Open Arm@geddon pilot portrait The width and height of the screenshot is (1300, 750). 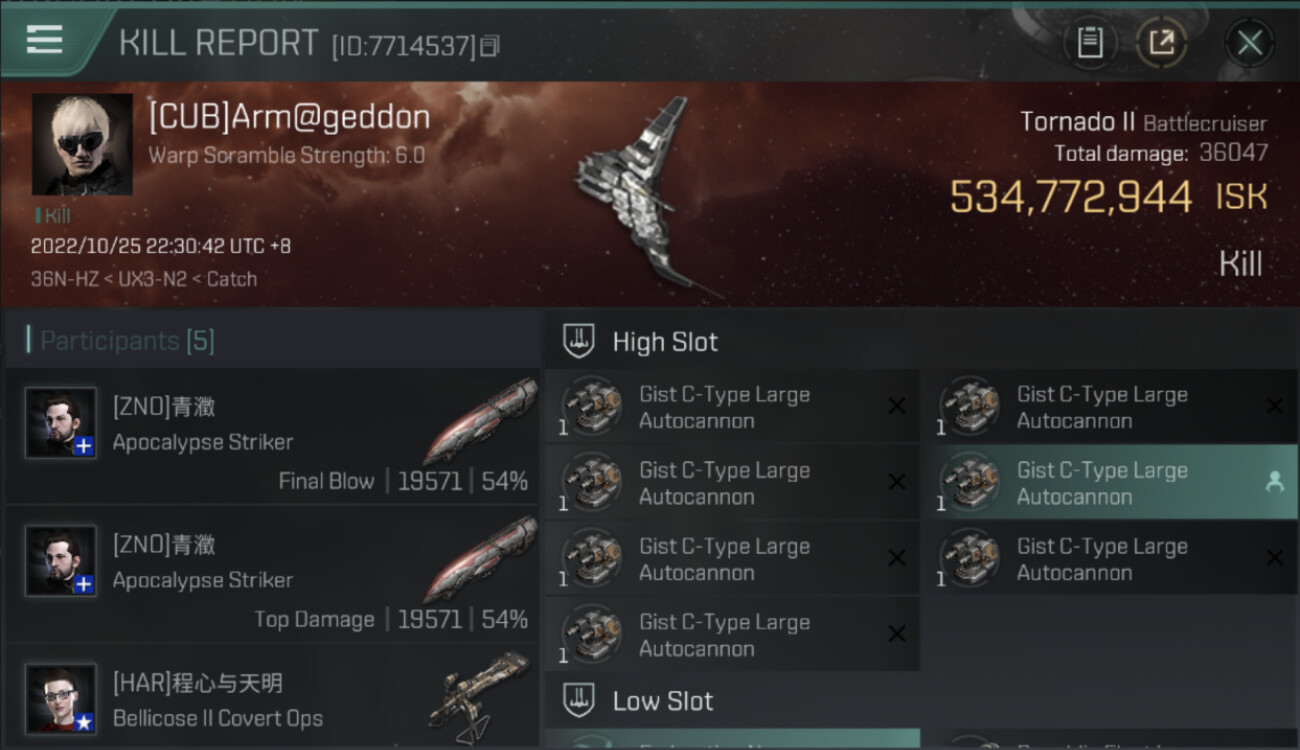tap(82, 144)
